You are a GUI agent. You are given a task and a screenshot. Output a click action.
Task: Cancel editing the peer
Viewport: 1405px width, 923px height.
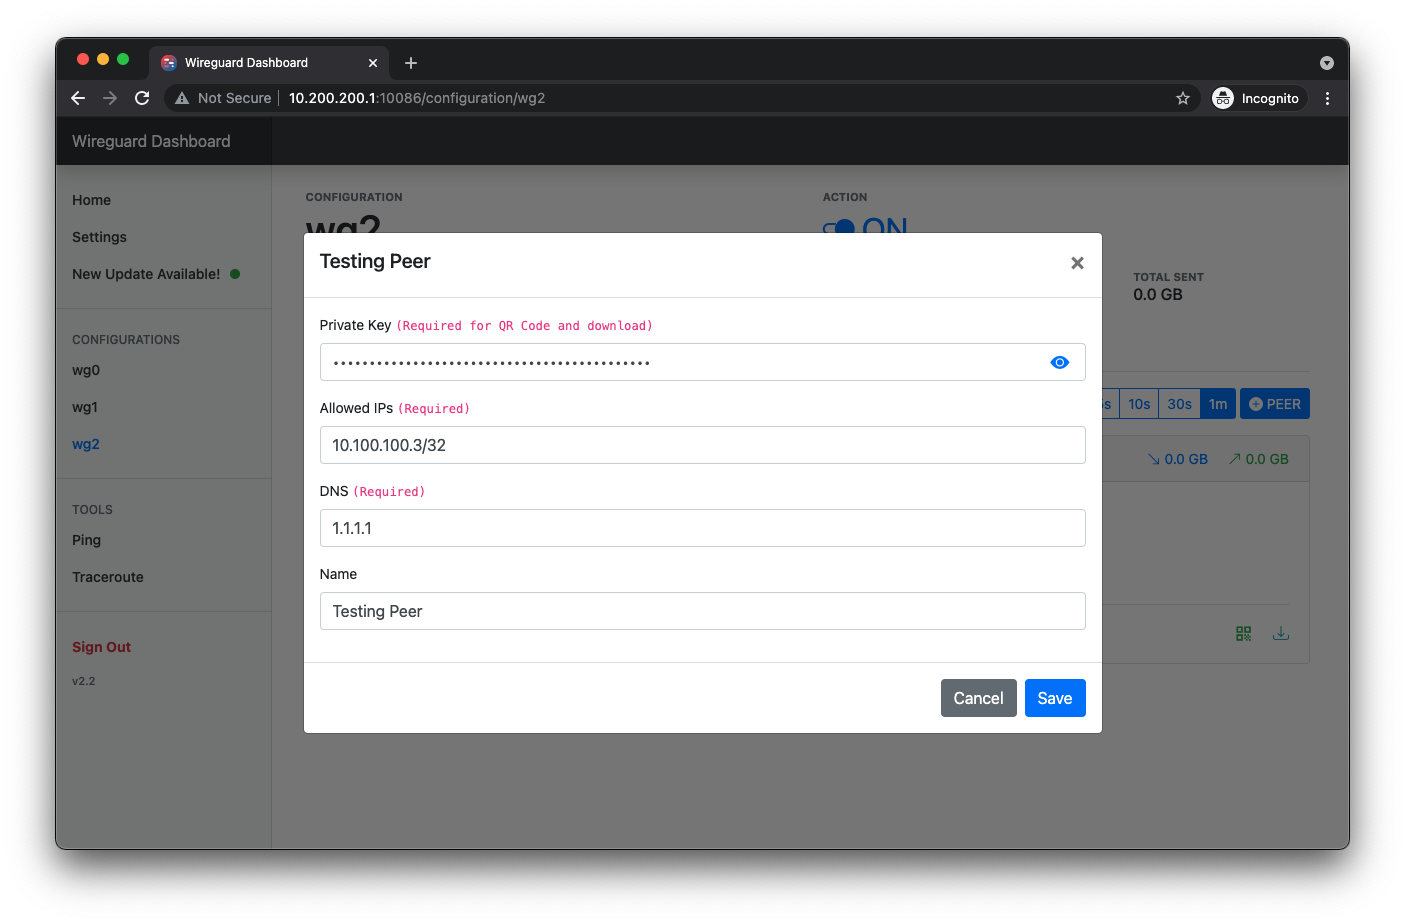(x=978, y=698)
